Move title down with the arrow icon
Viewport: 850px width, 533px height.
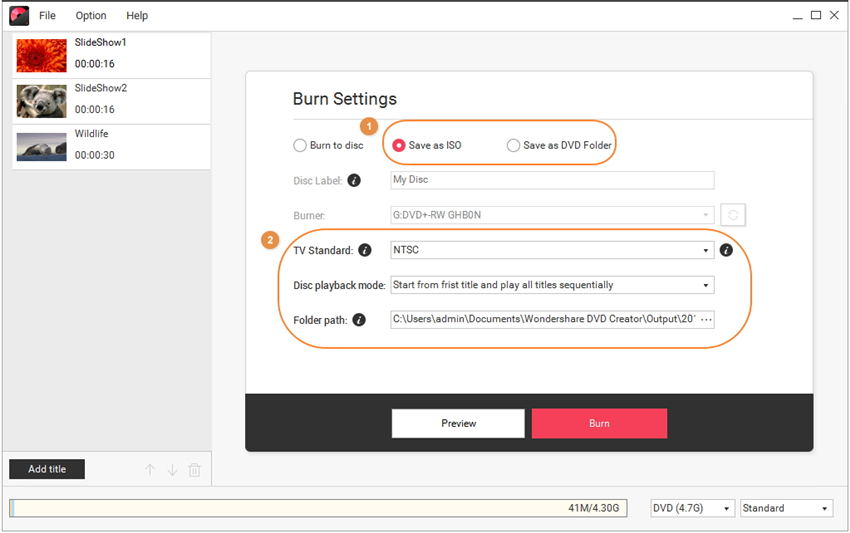[x=172, y=470]
